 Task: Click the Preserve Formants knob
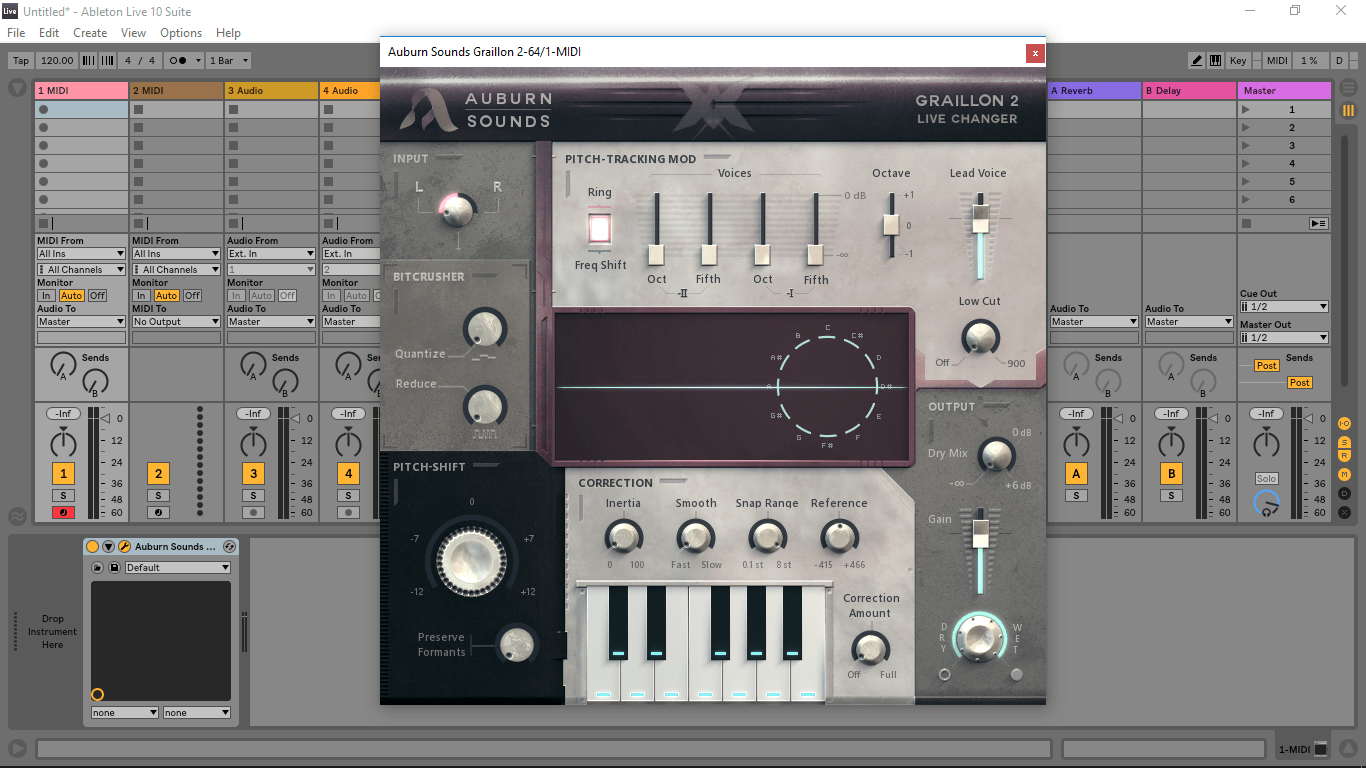click(516, 644)
